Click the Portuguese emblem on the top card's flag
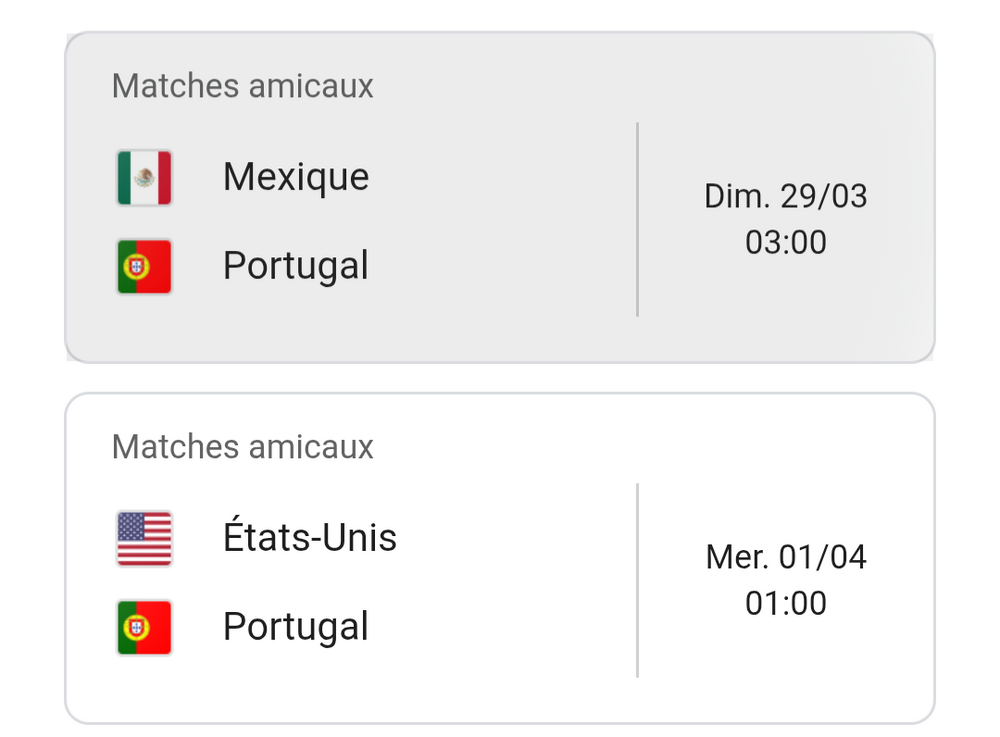Image resolution: width=1000 pixels, height=737 pixels. (x=137, y=267)
